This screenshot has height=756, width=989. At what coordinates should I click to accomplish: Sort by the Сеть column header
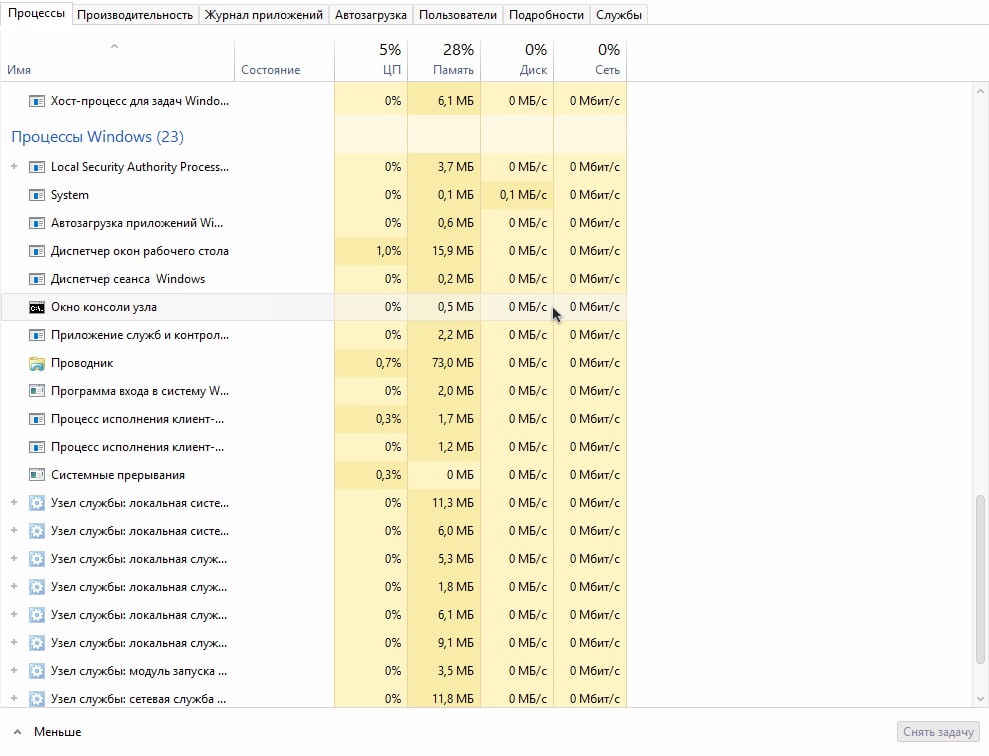(x=590, y=61)
